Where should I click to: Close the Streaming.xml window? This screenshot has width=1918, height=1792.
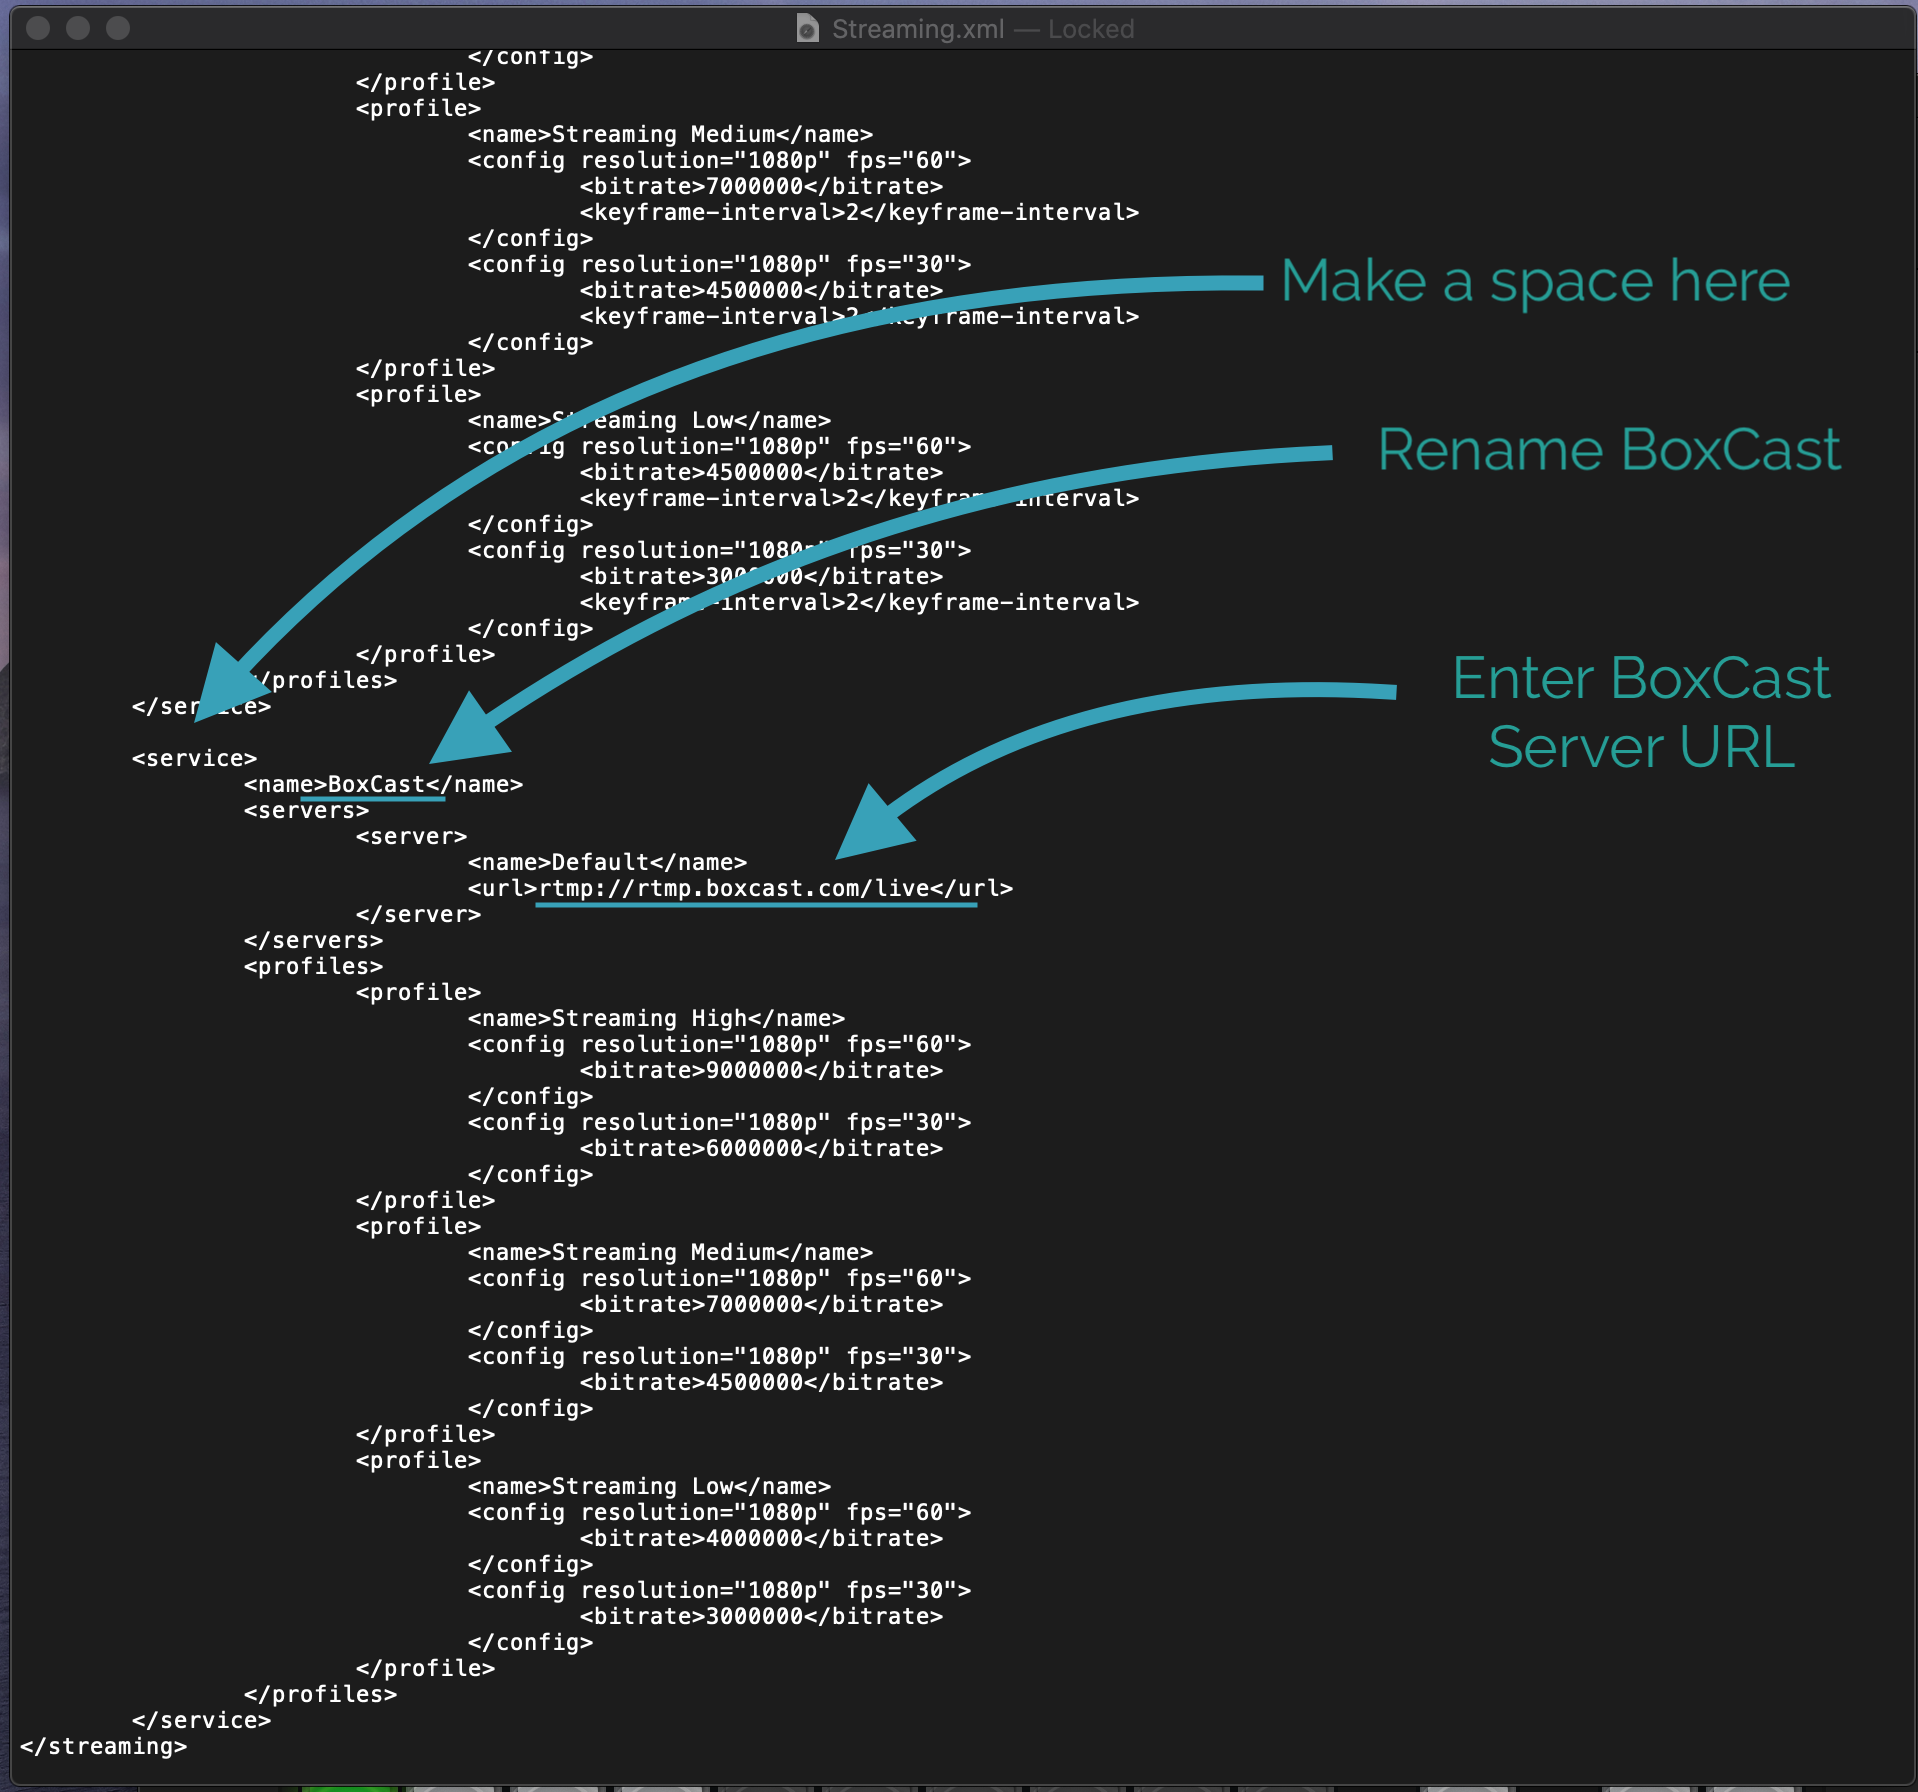[38, 28]
